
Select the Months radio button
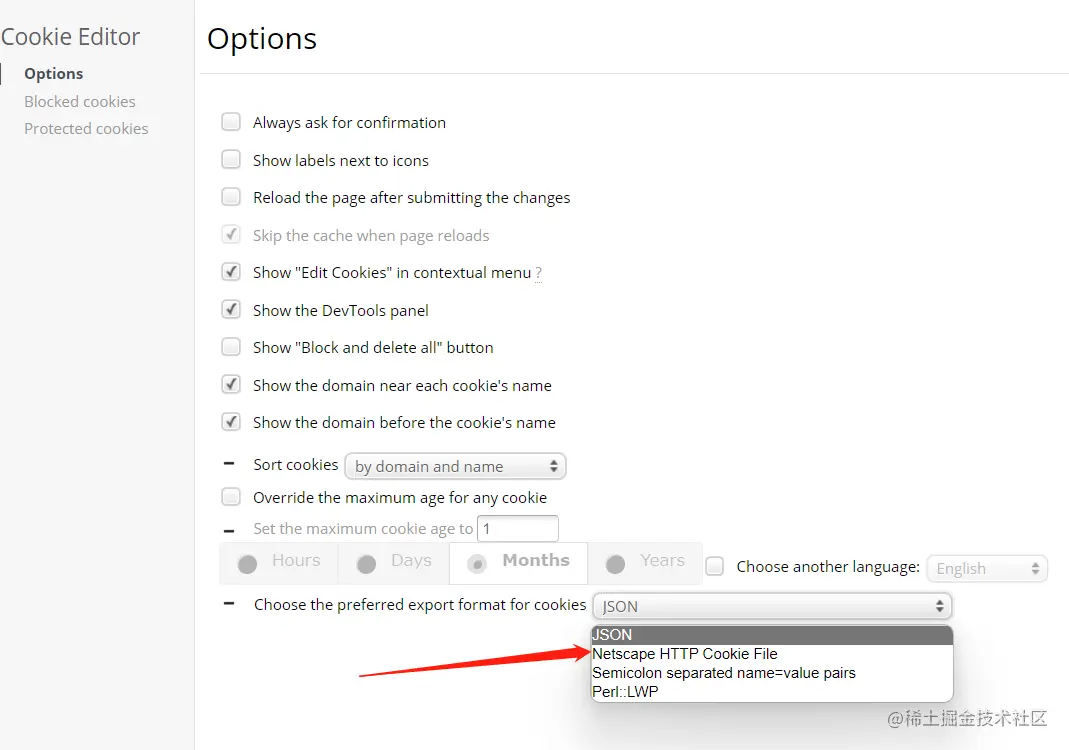pos(477,564)
